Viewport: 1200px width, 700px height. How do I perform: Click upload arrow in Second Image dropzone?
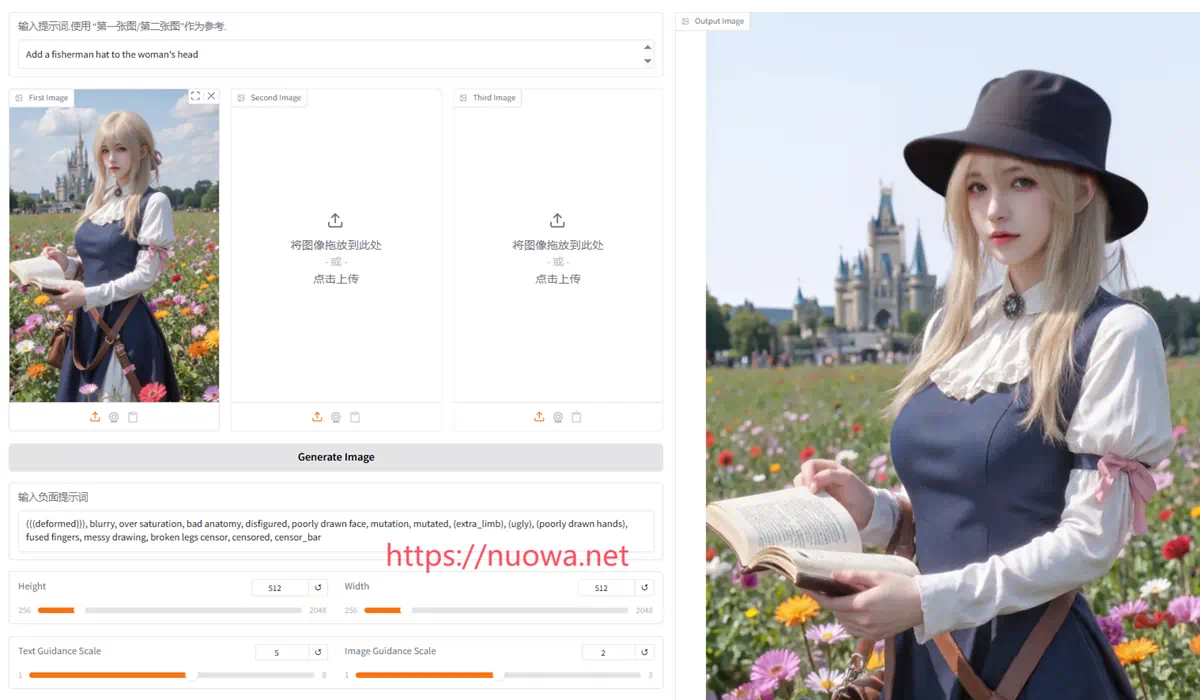pos(335,220)
